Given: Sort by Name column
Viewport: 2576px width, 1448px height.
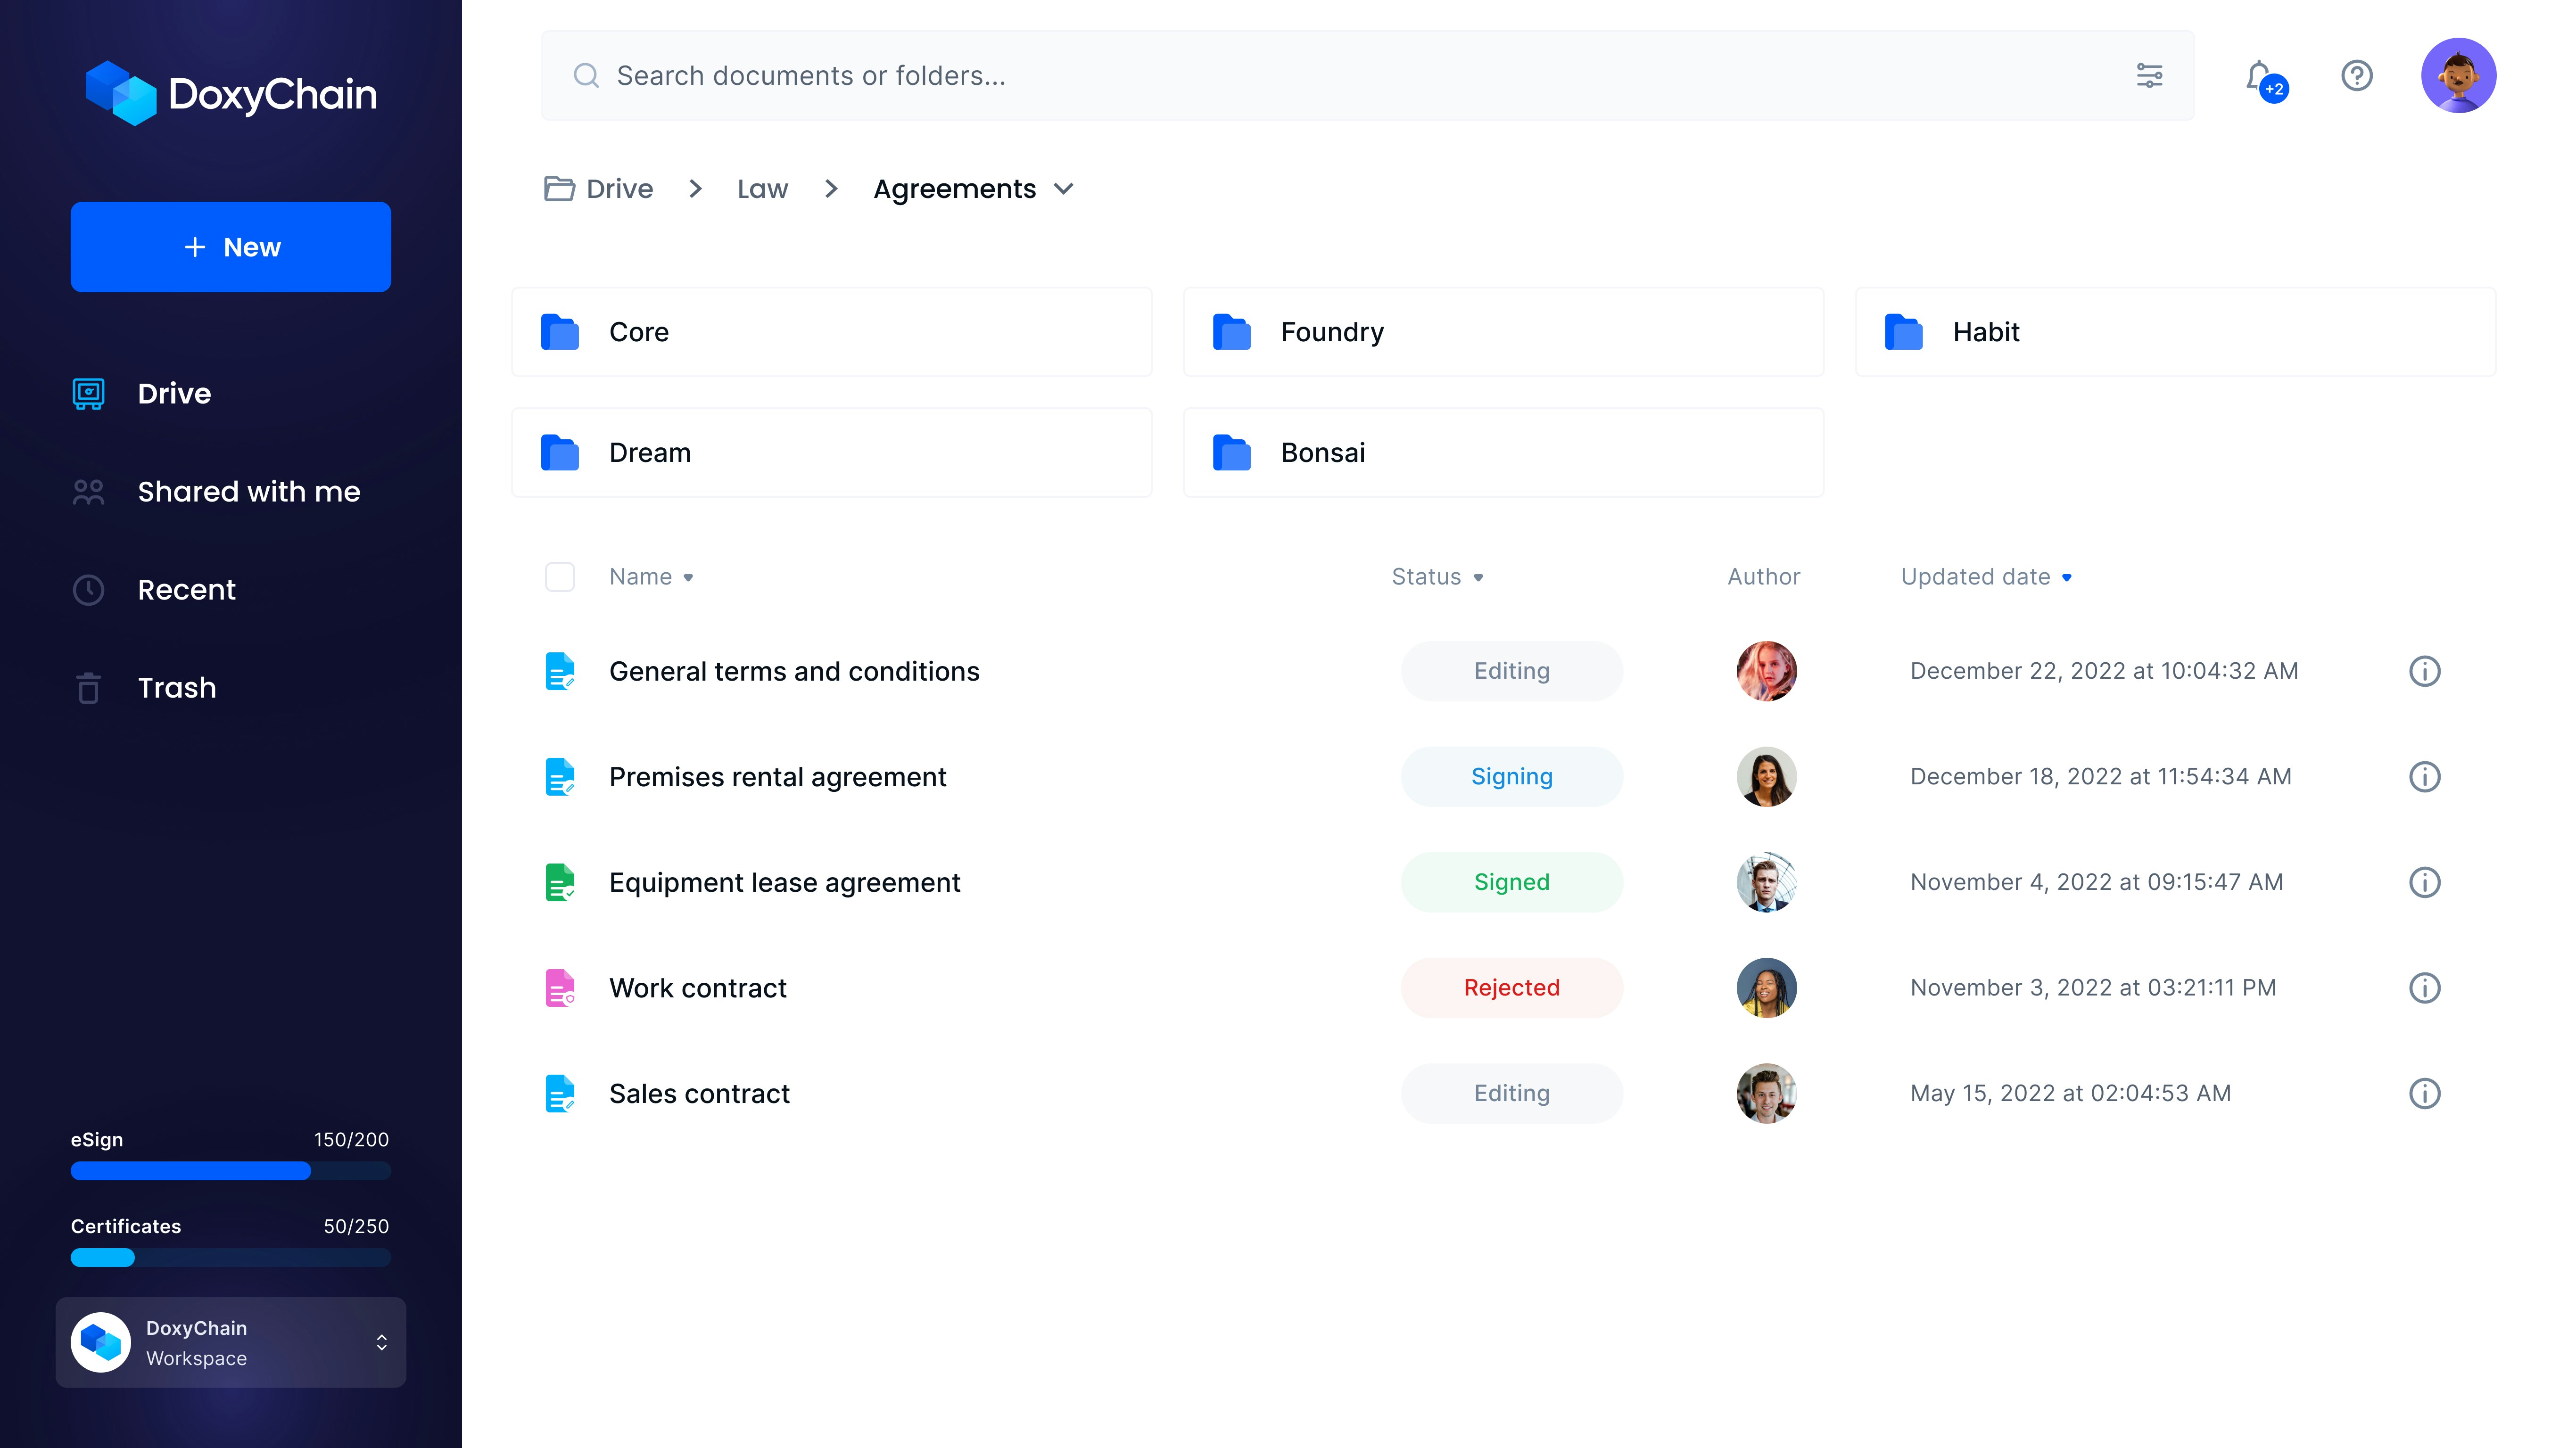Looking at the screenshot, I should 651,577.
